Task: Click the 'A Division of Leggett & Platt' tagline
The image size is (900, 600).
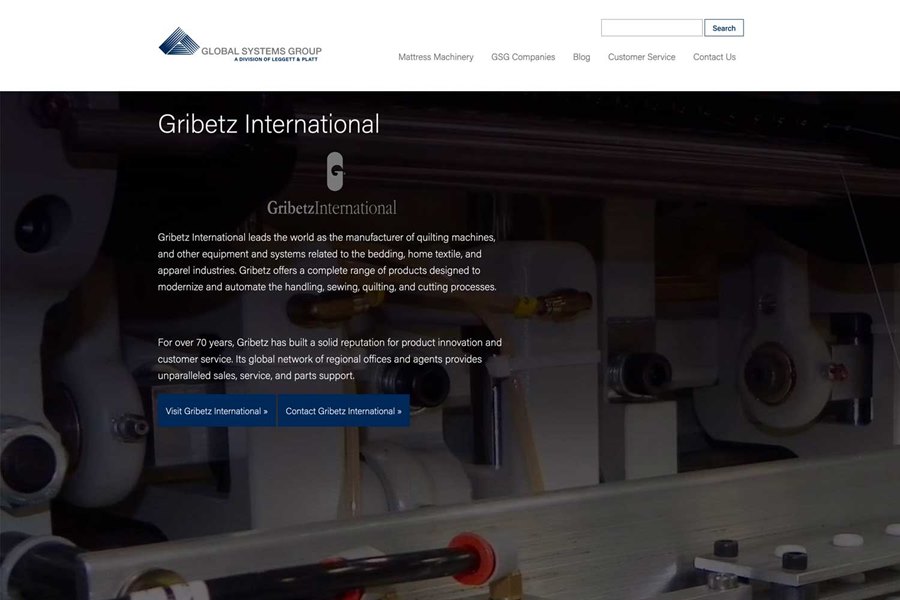Action: pyautogui.click(x=276, y=59)
